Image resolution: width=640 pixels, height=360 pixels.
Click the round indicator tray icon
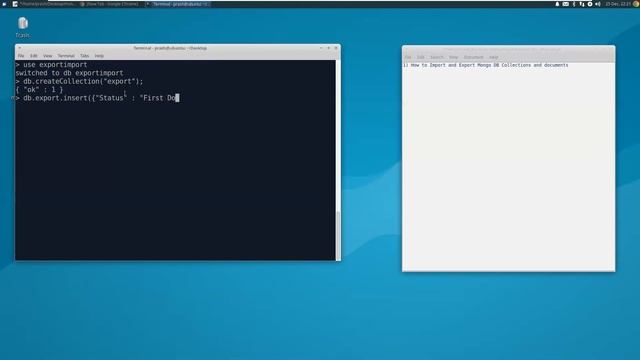point(590,4)
